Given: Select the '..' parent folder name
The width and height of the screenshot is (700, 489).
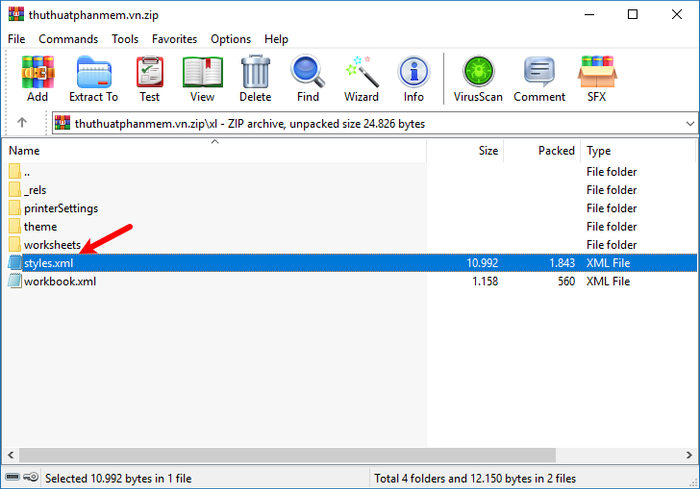Looking at the screenshot, I should point(27,172).
